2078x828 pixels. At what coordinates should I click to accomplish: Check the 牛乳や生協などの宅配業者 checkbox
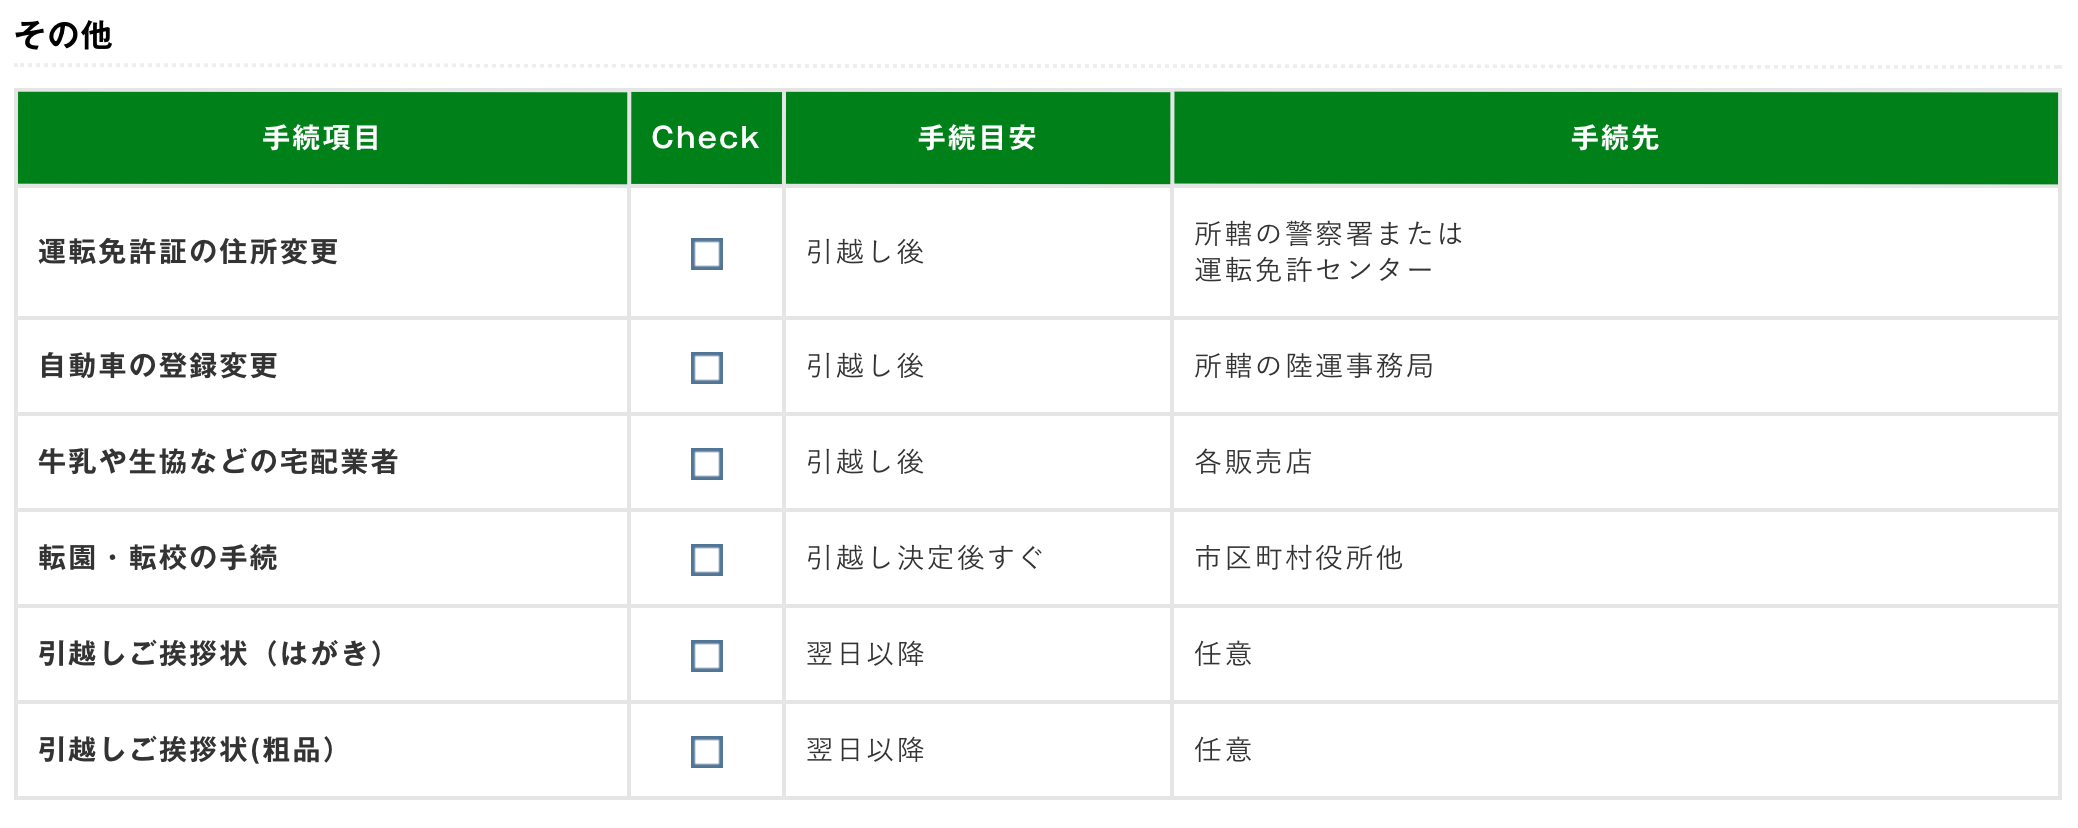click(706, 464)
